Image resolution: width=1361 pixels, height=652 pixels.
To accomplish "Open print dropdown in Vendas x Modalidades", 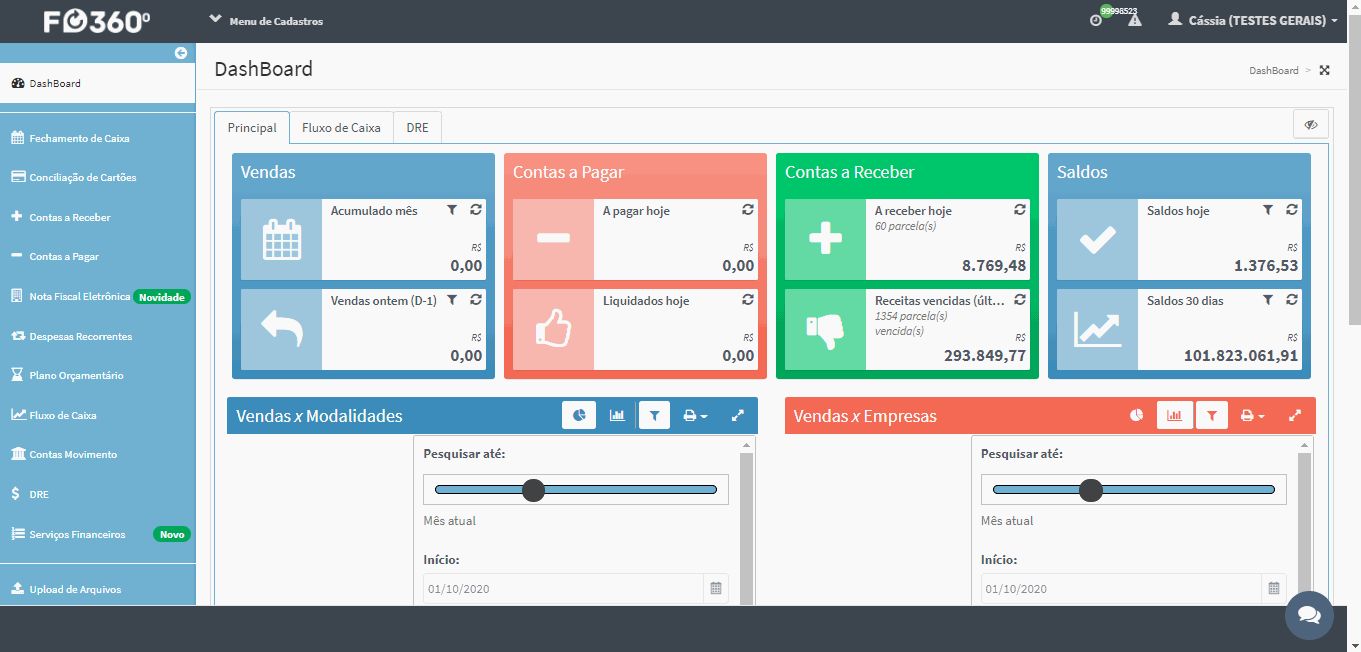I will pyautogui.click(x=695, y=415).
